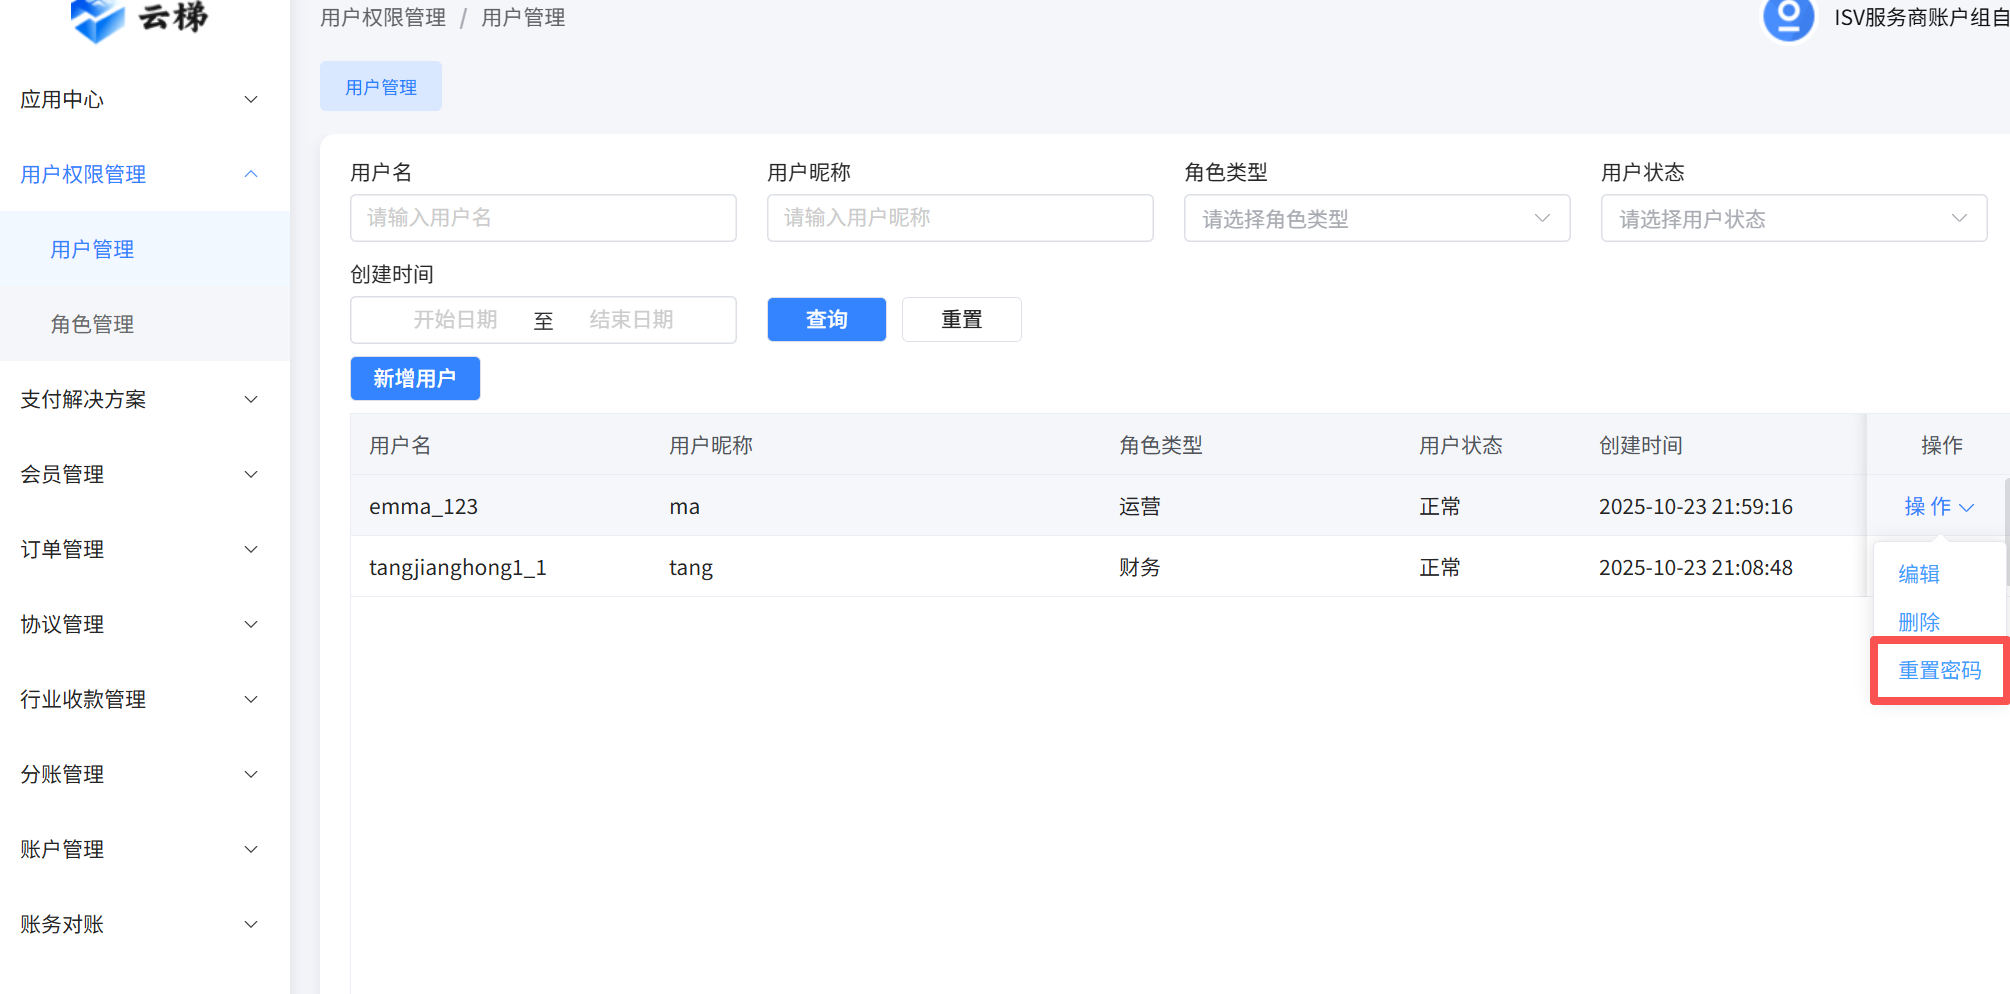This screenshot has height=994, width=2010.
Task: Click the 重置 button
Action: [961, 320]
